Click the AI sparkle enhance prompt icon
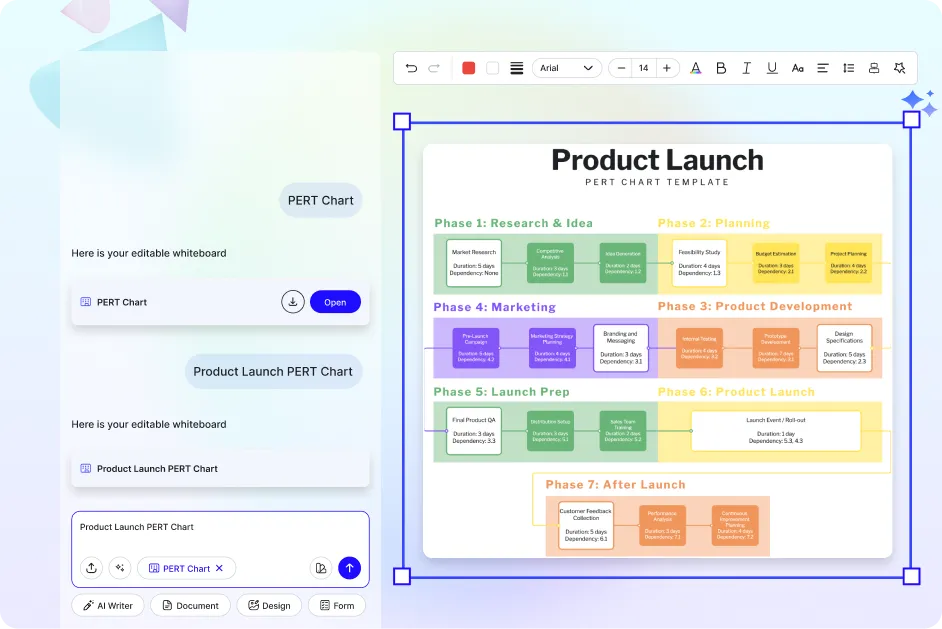 click(120, 568)
